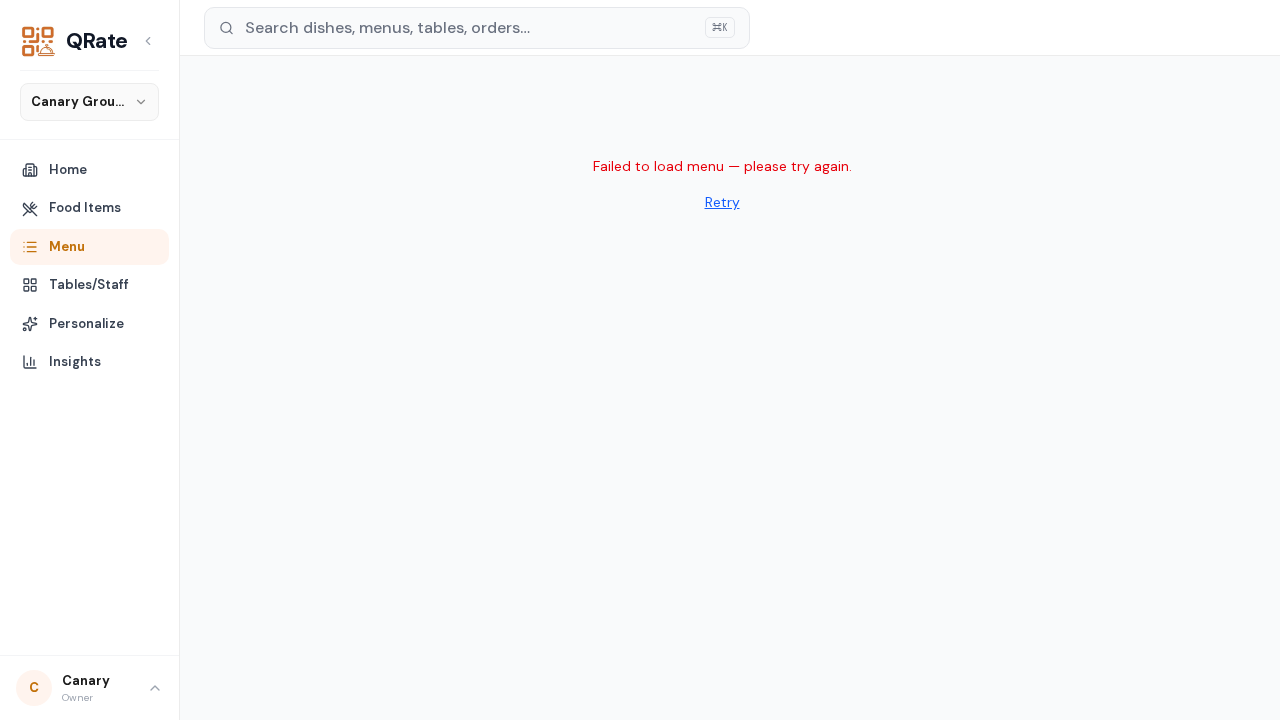Navigate to the Insights label
The height and width of the screenshot is (720, 1280).
pyautogui.click(x=75, y=362)
